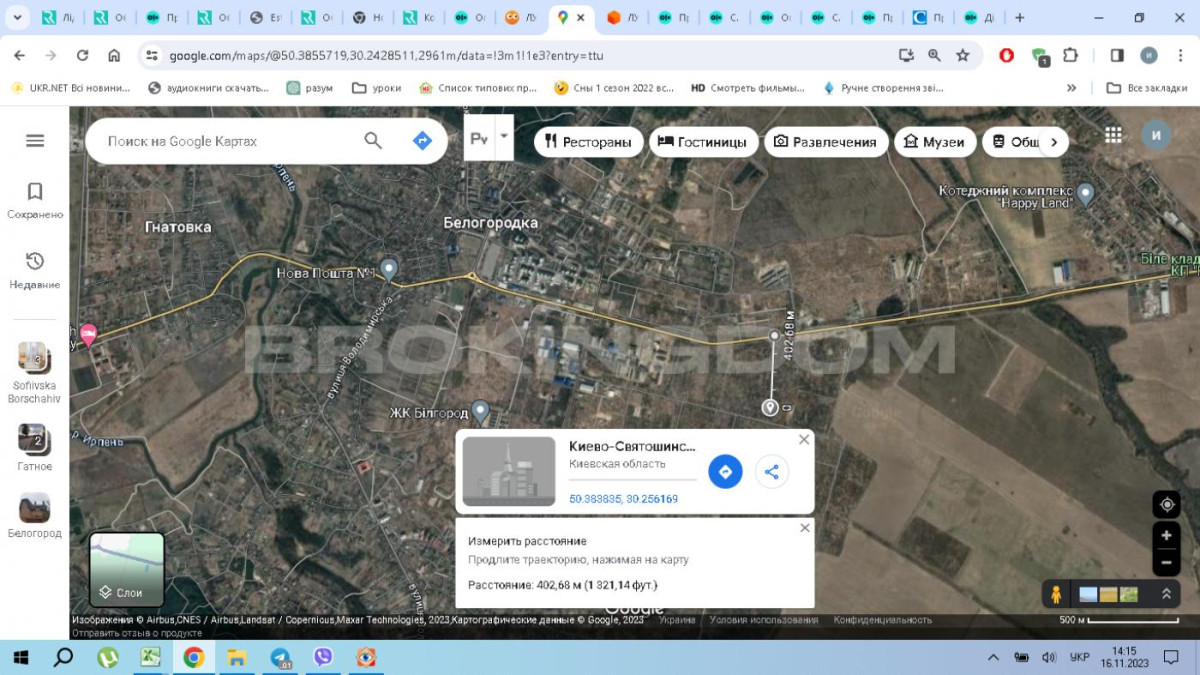
Task: Click the coordinates link 50.383835, 30.256169
Action: click(623, 499)
